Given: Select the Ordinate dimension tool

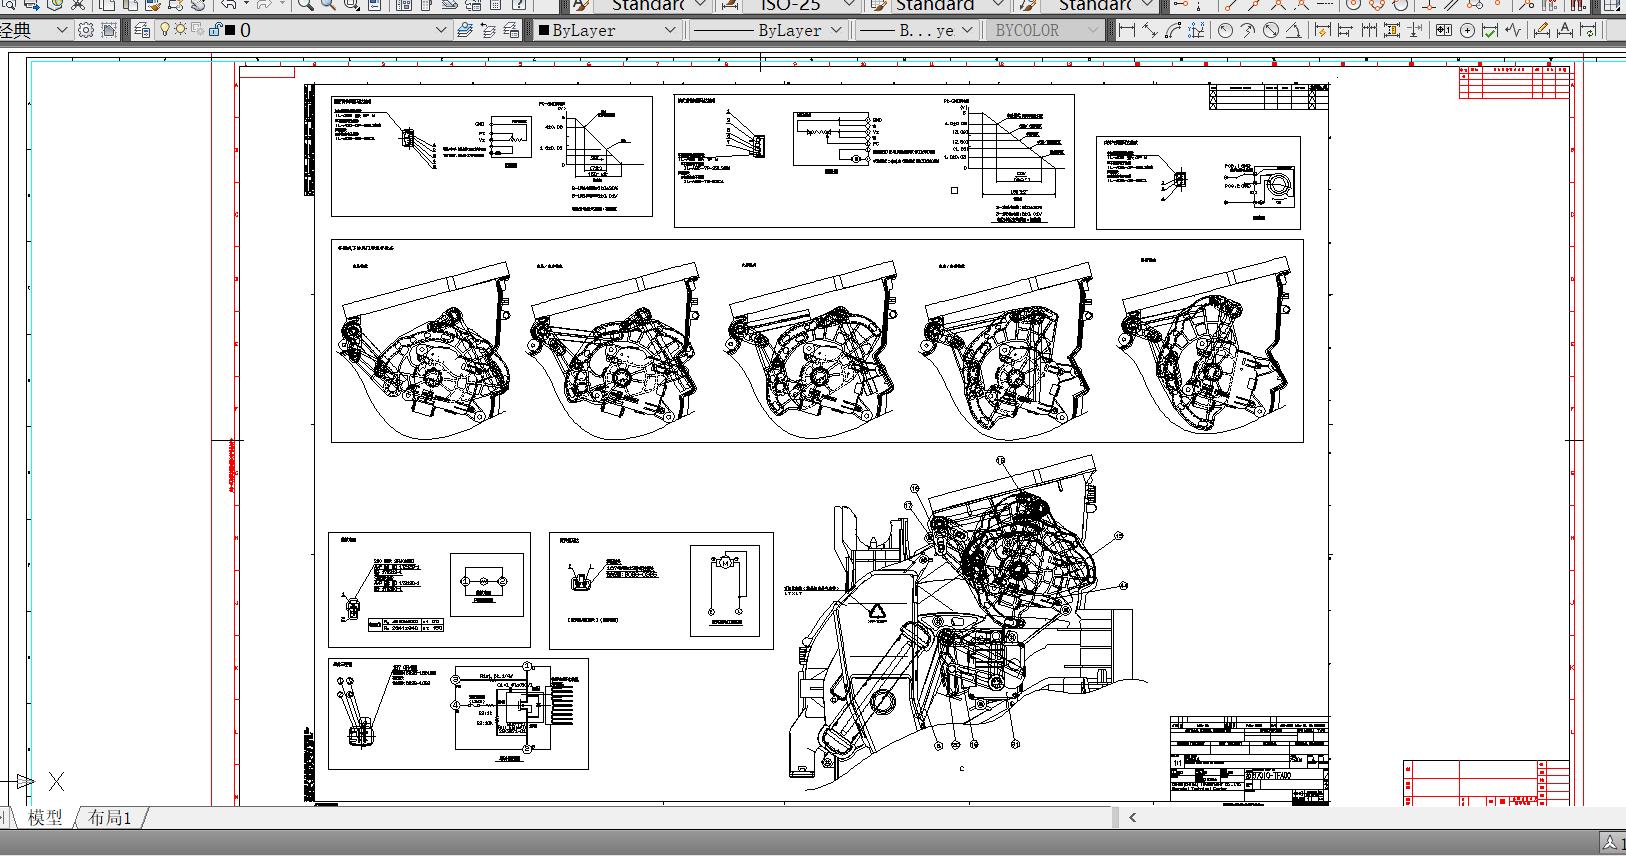Looking at the screenshot, I should [1196, 30].
